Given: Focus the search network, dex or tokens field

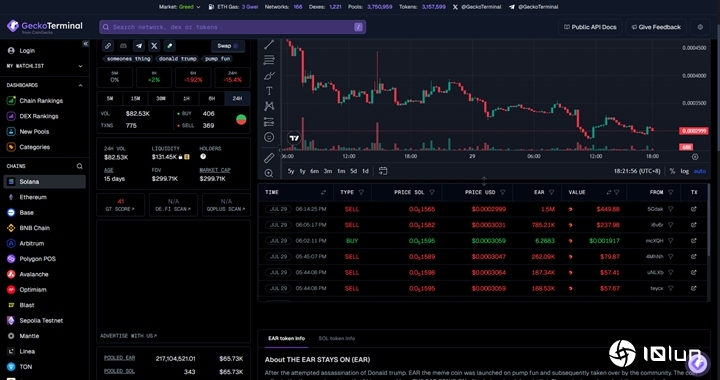Looking at the screenshot, I should (232, 27).
